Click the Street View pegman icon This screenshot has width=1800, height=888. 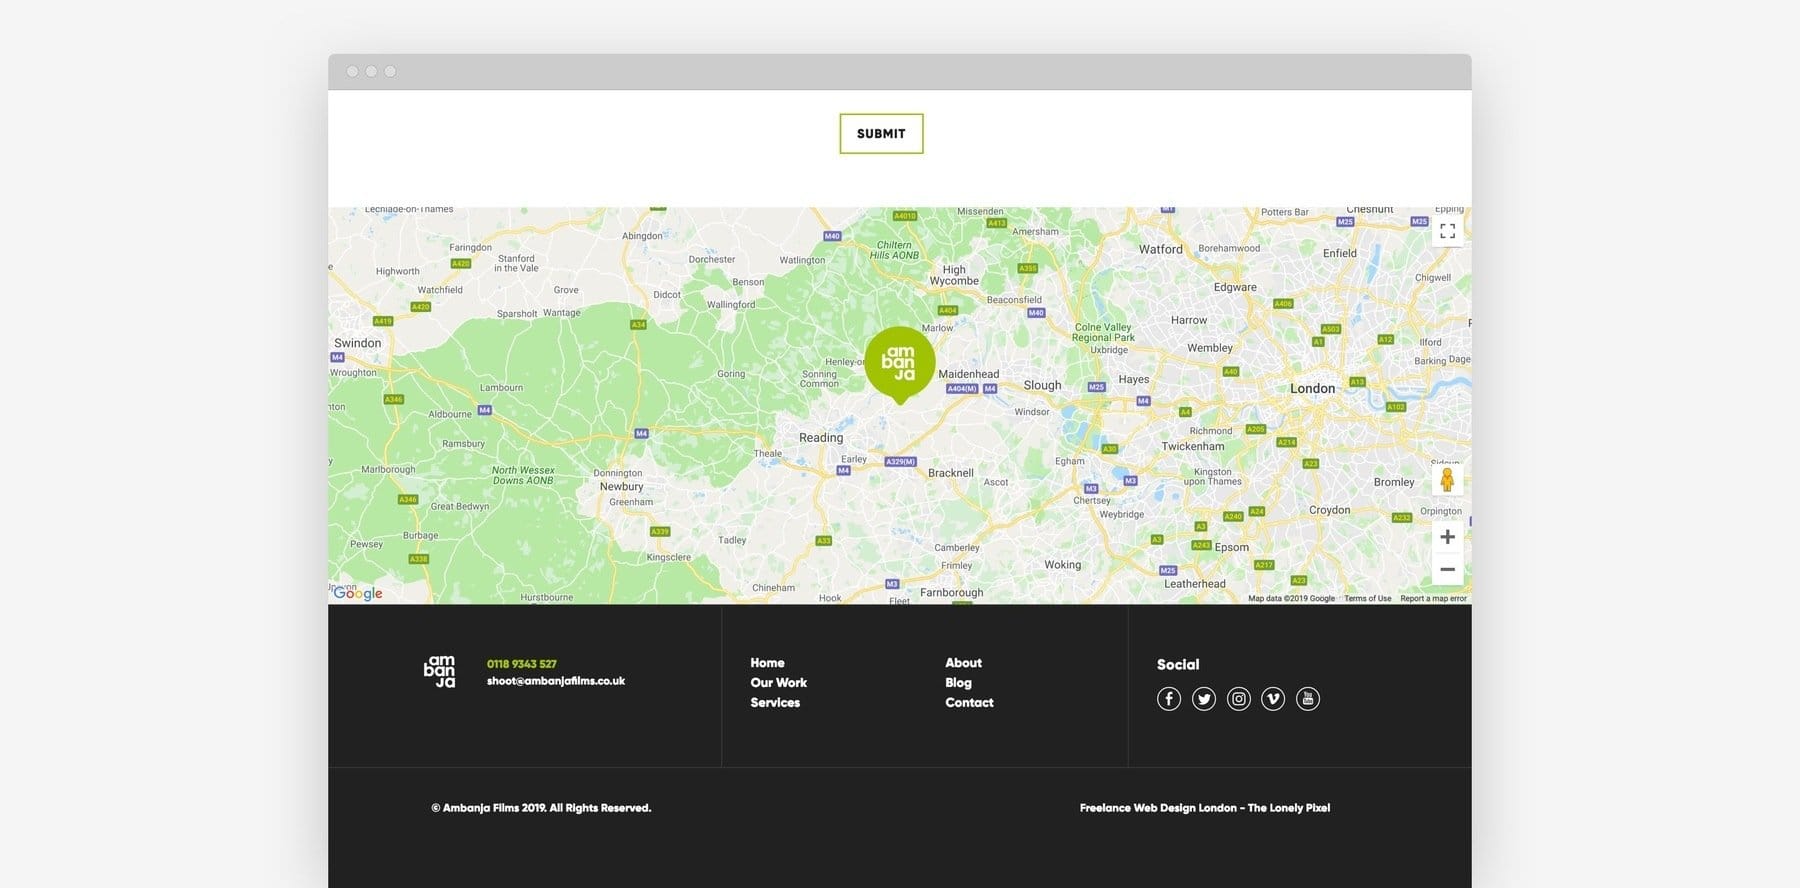tap(1447, 481)
